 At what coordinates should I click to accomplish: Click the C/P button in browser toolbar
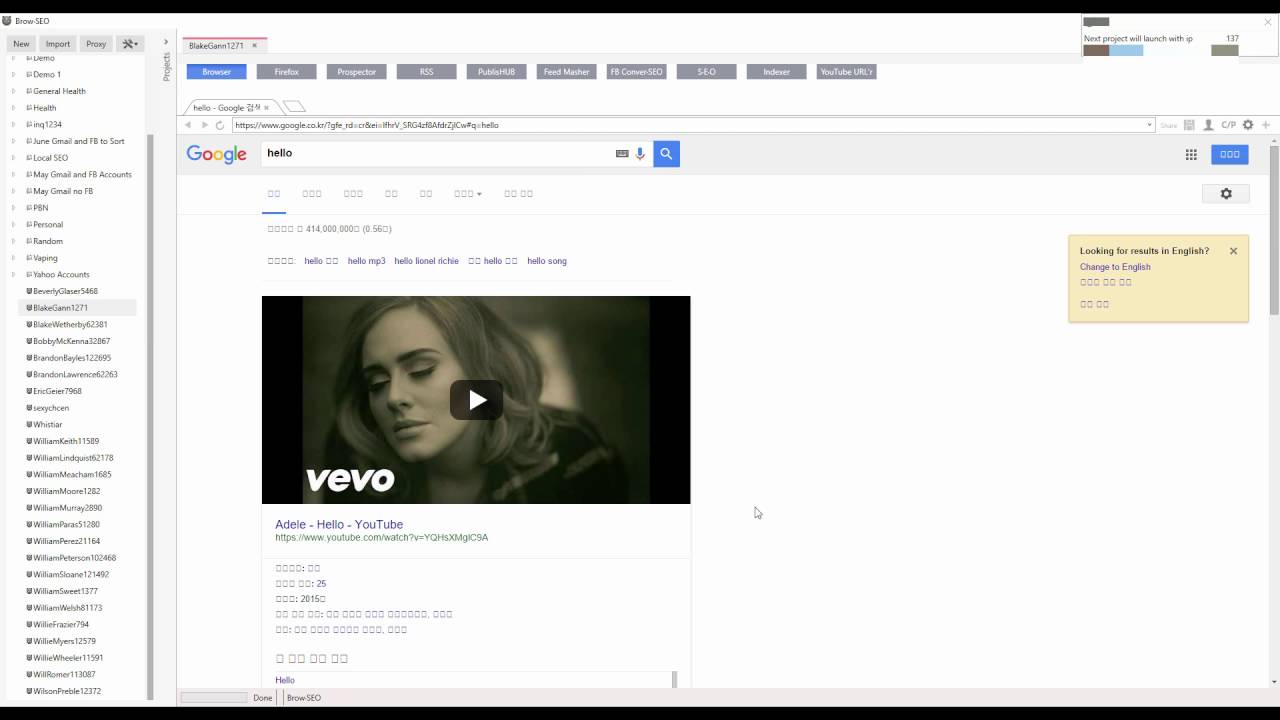[1229, 125]
